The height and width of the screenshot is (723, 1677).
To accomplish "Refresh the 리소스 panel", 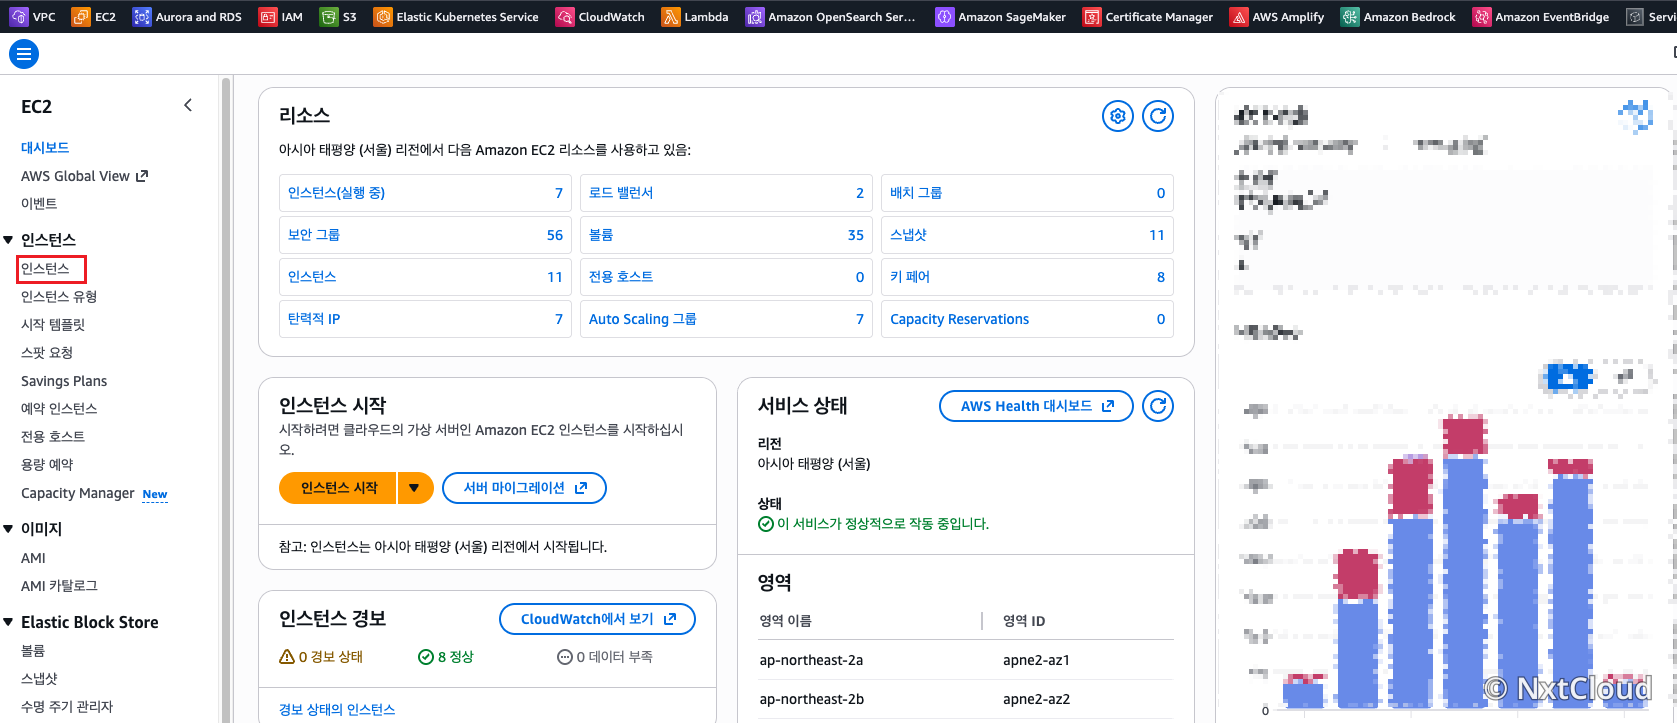I will click(x=1158, y=116).
